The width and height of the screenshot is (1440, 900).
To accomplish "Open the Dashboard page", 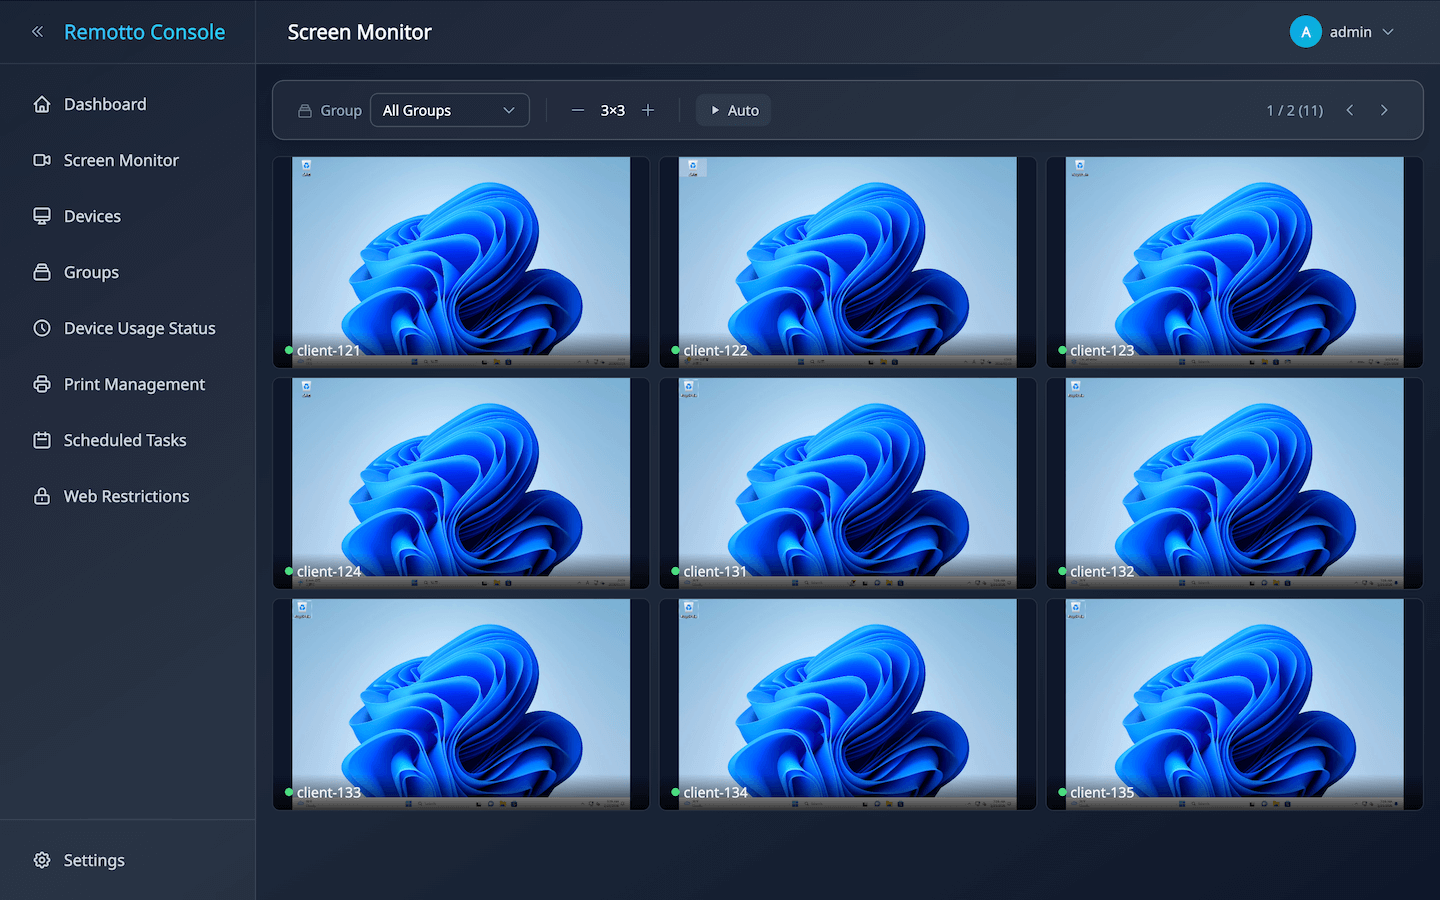I will click(x=105, y=104).
